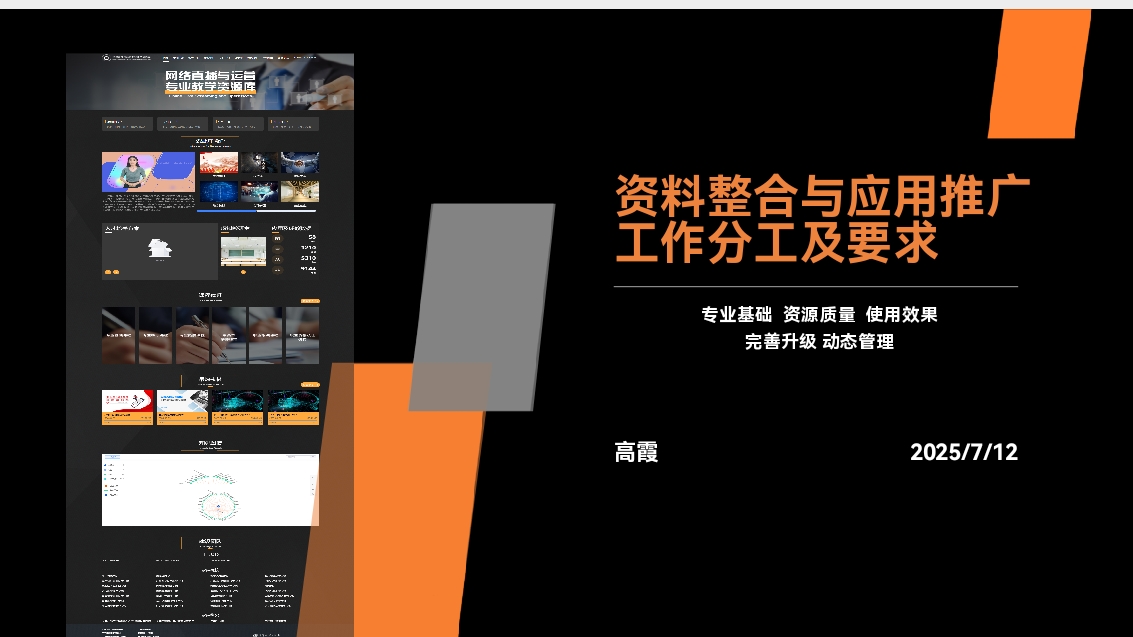1133x637 pixels.
Task: Click the date 2025/7/12
Action: [x=963, y=452]
